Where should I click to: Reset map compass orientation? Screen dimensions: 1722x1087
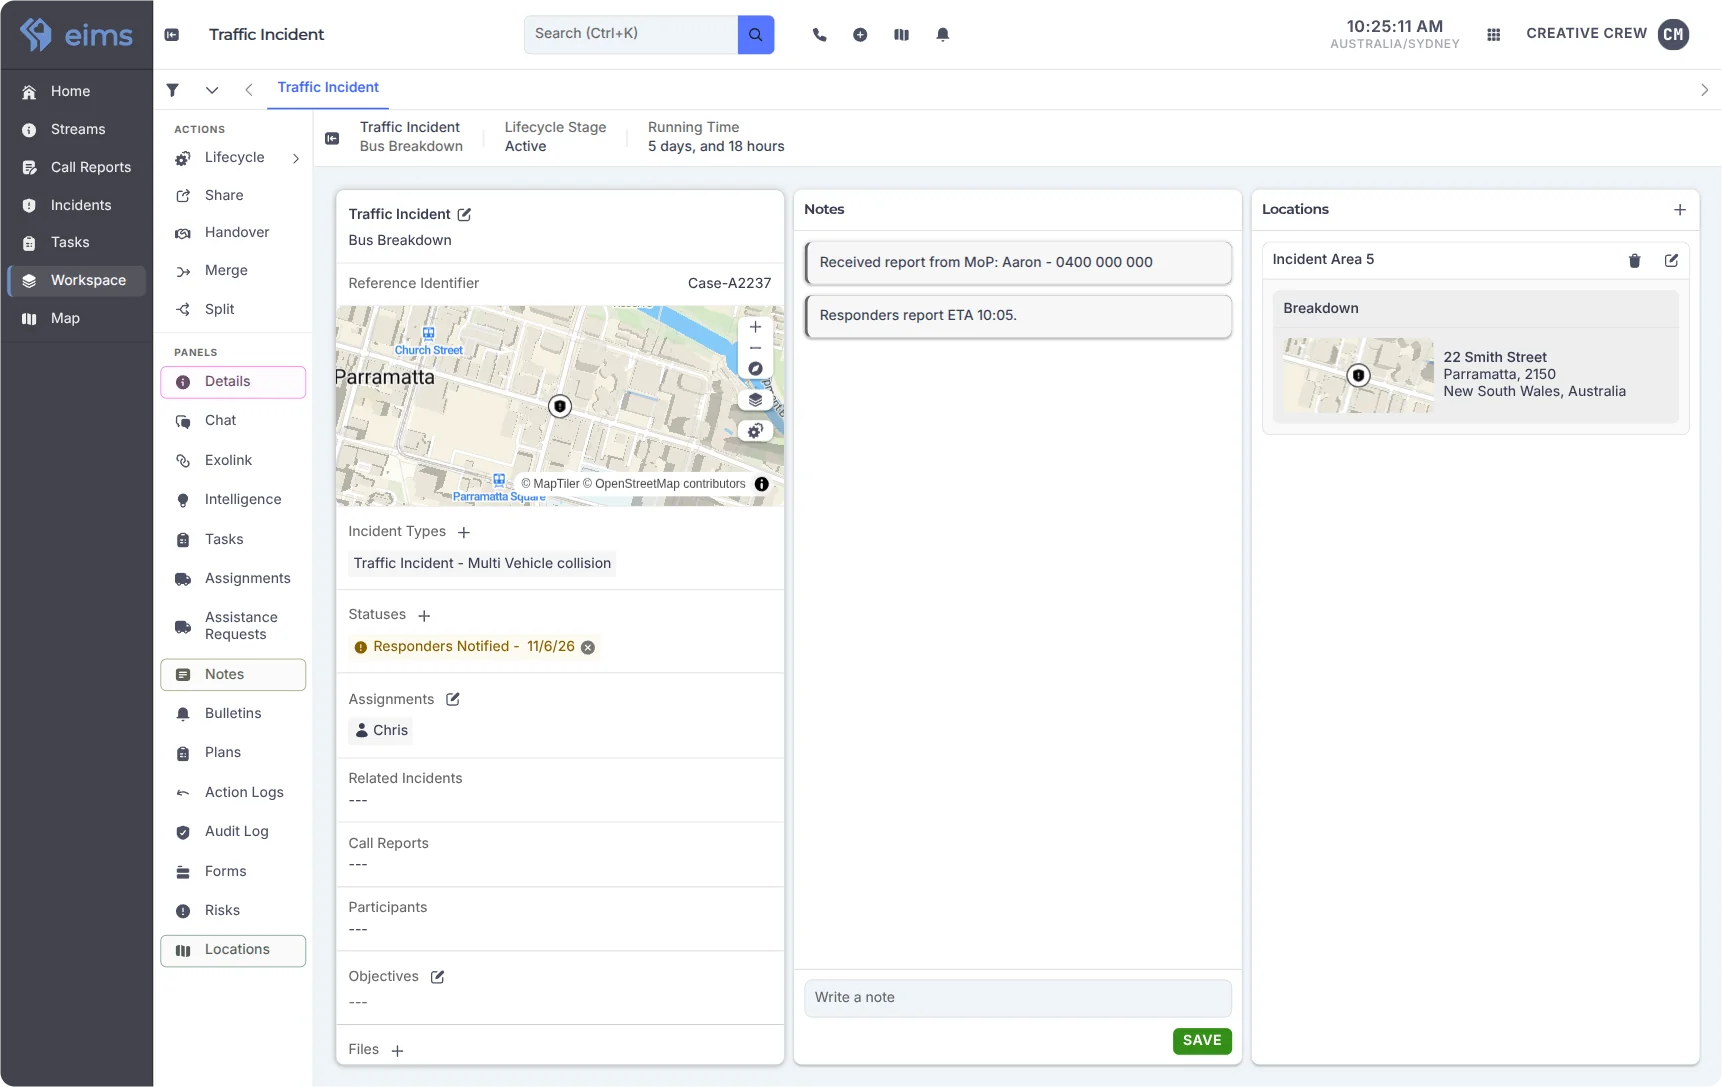756,369
